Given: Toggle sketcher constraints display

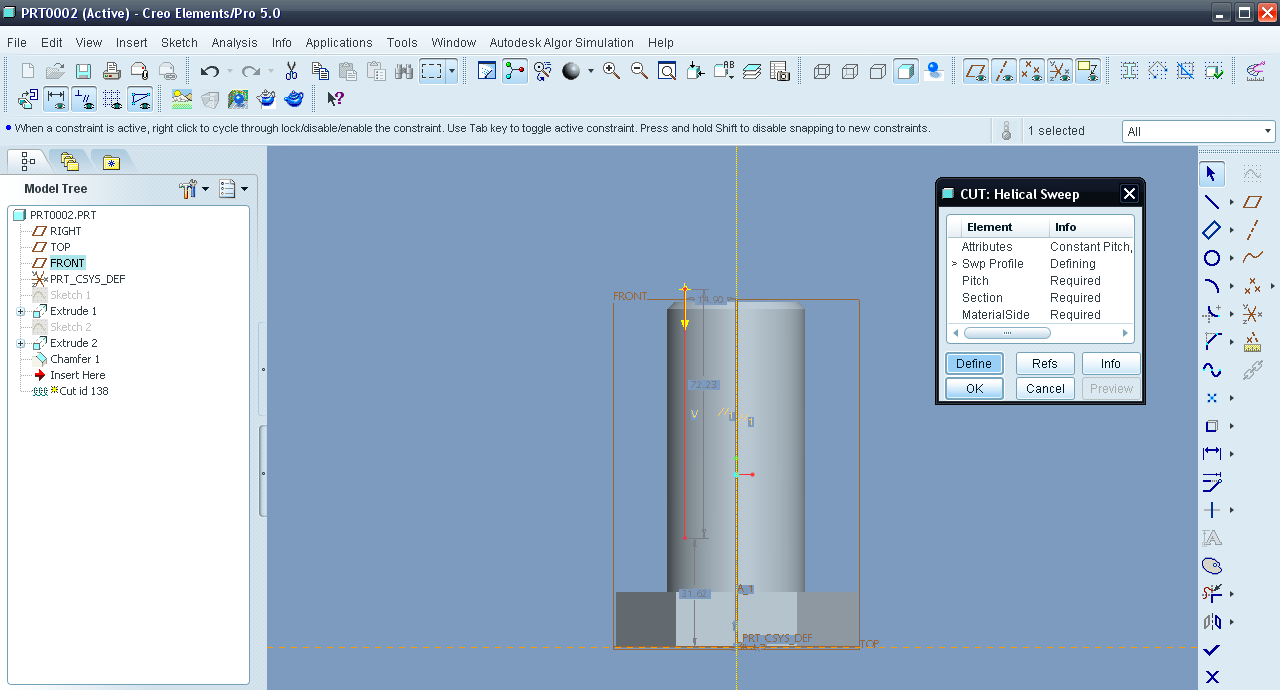Looking at the screenshot, I should (x=84, y=99).
